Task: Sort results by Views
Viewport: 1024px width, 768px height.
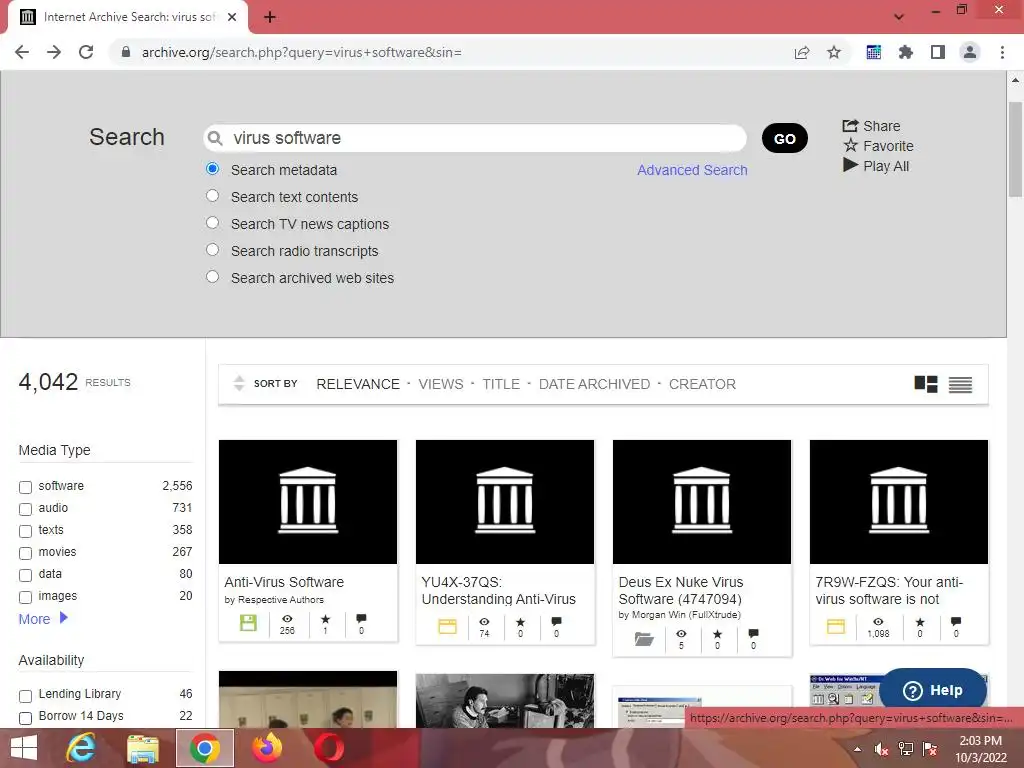Action: [x=441, y=384]
